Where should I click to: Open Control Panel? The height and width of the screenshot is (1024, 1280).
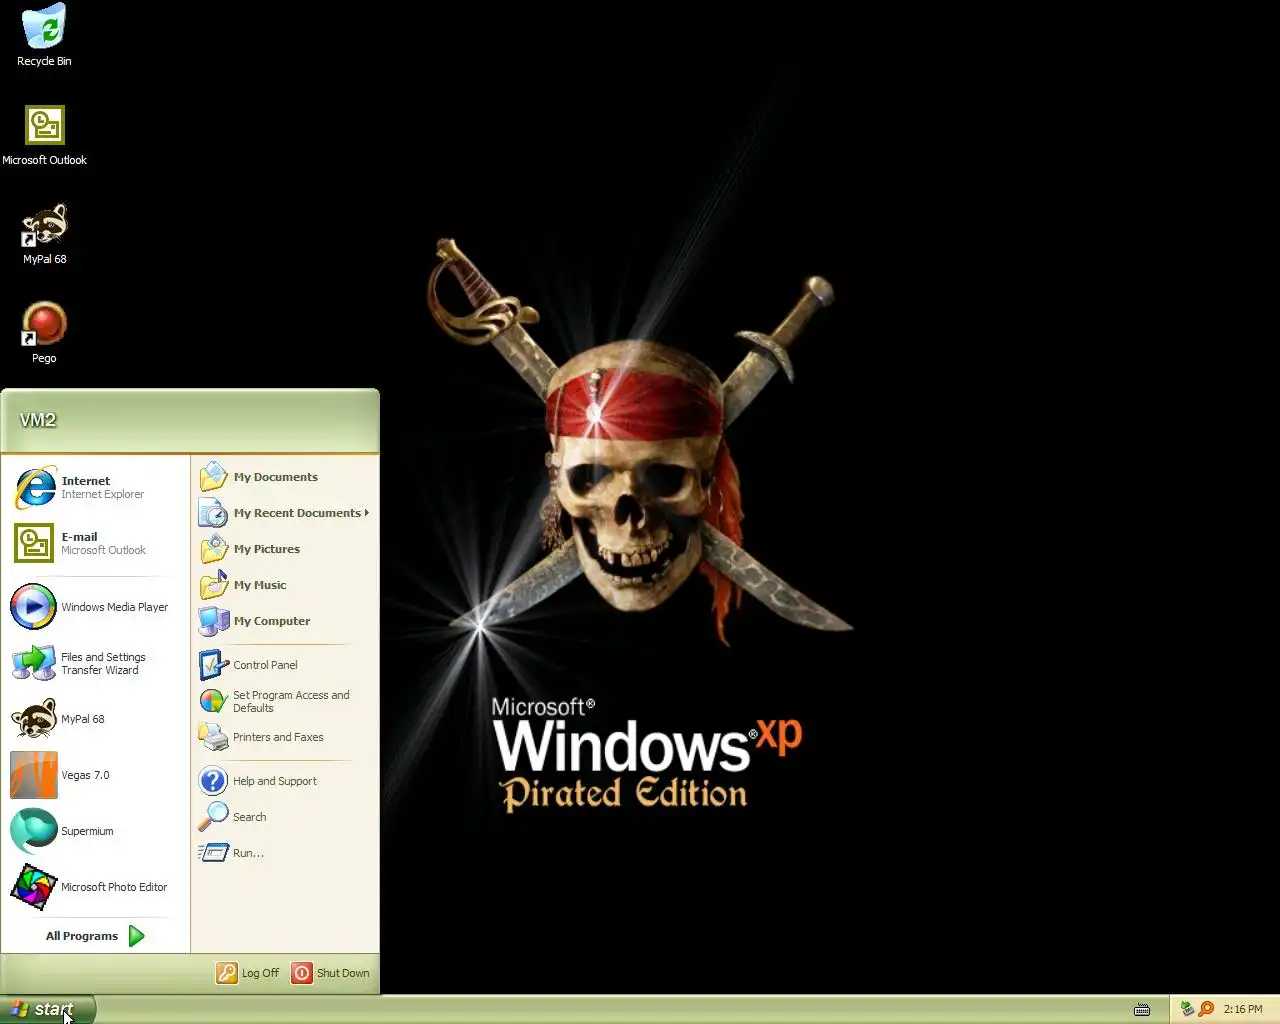coord(285,665)
